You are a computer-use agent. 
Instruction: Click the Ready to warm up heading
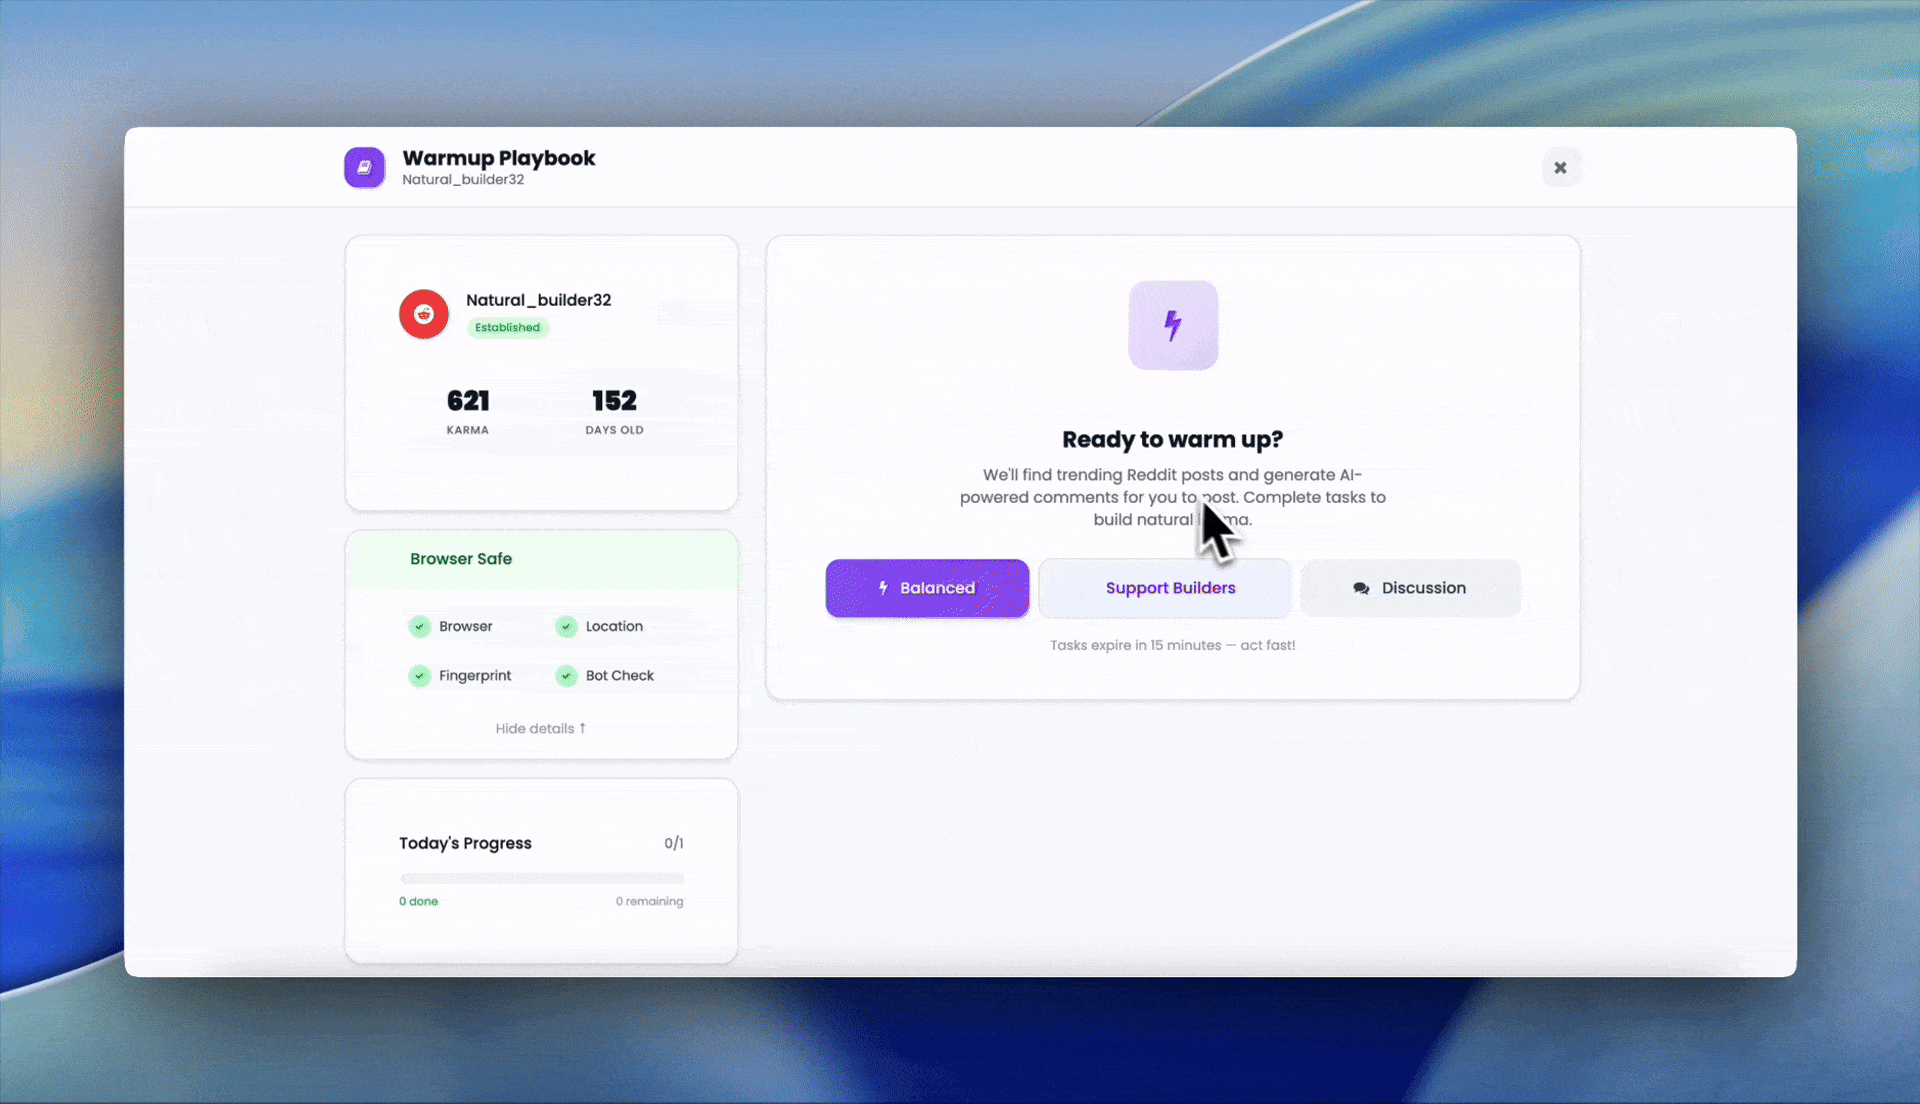pos(1172,439)
